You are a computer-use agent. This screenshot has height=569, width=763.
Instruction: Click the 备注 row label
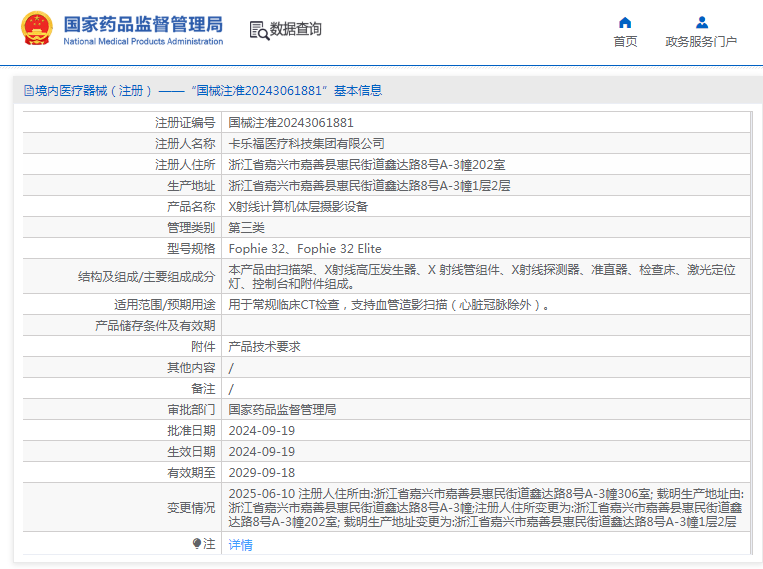(x=203, y=388)
